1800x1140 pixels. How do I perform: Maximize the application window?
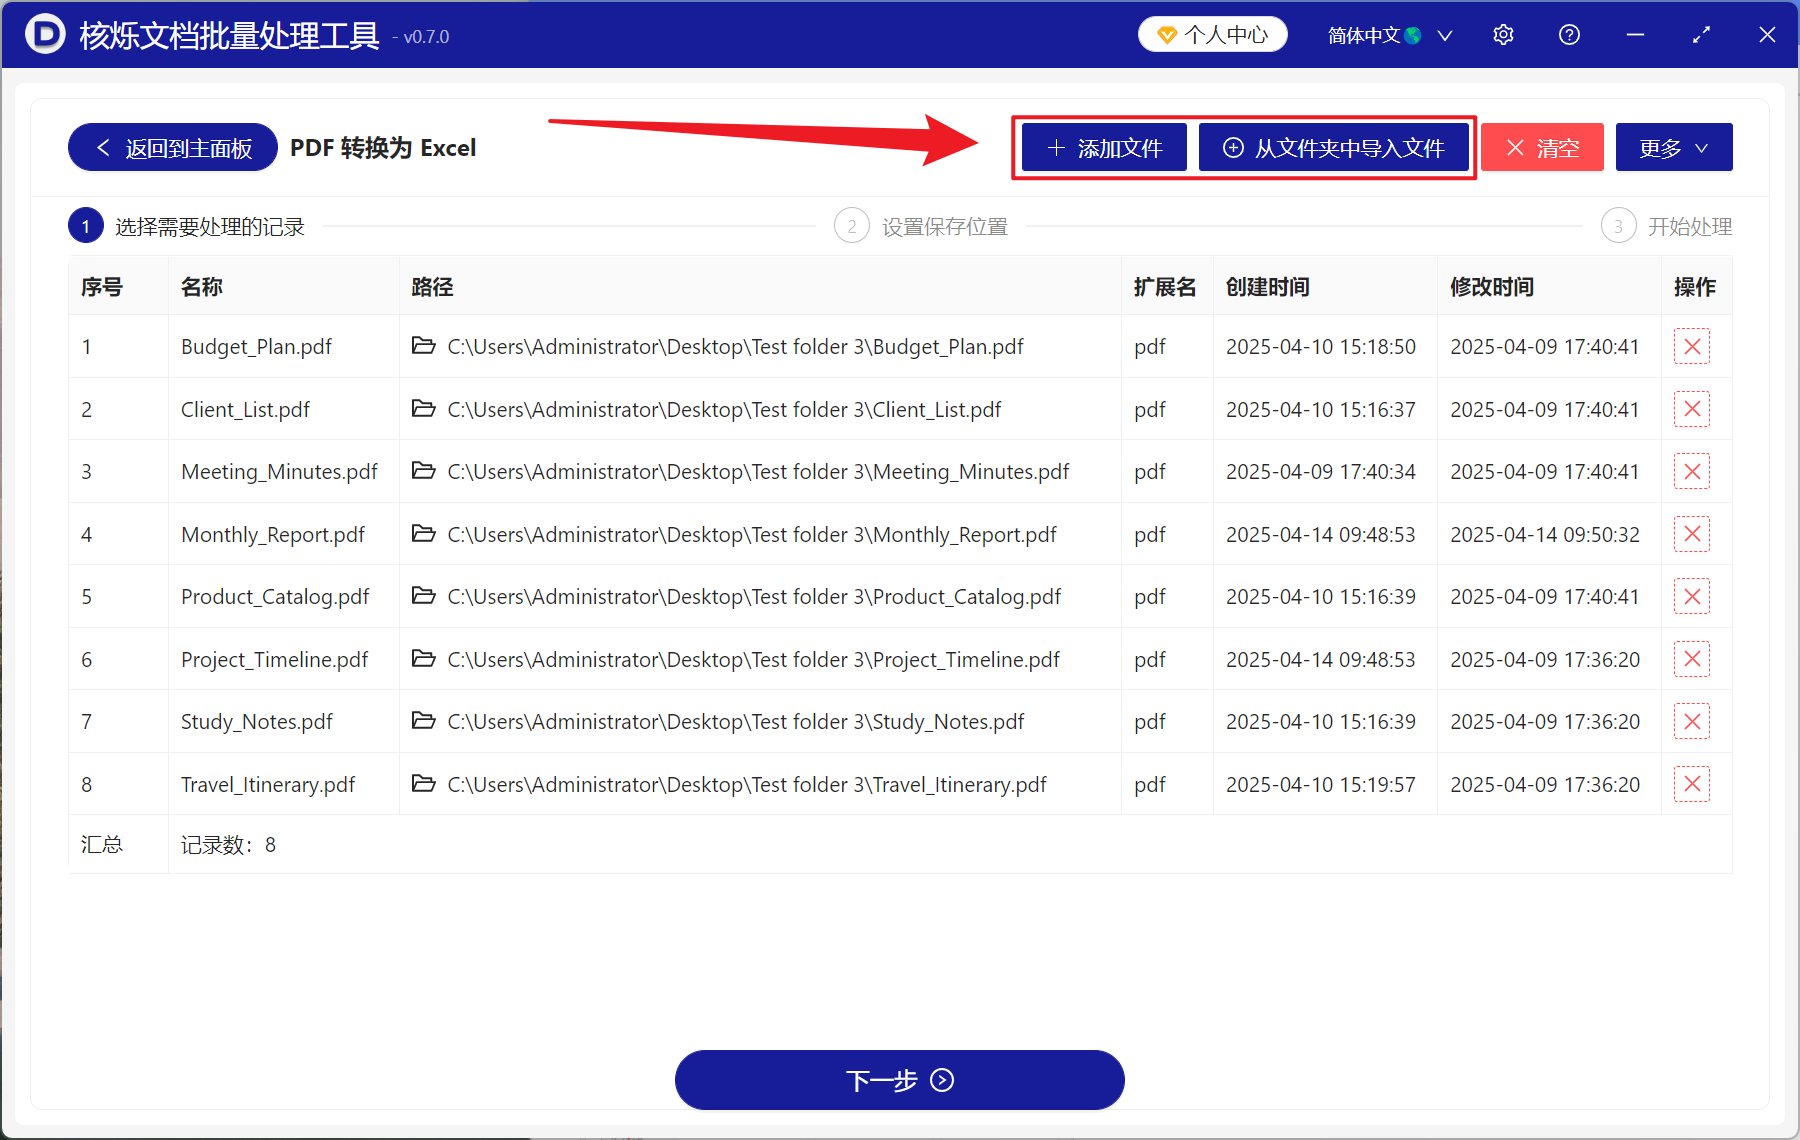tap(1701, 35)
